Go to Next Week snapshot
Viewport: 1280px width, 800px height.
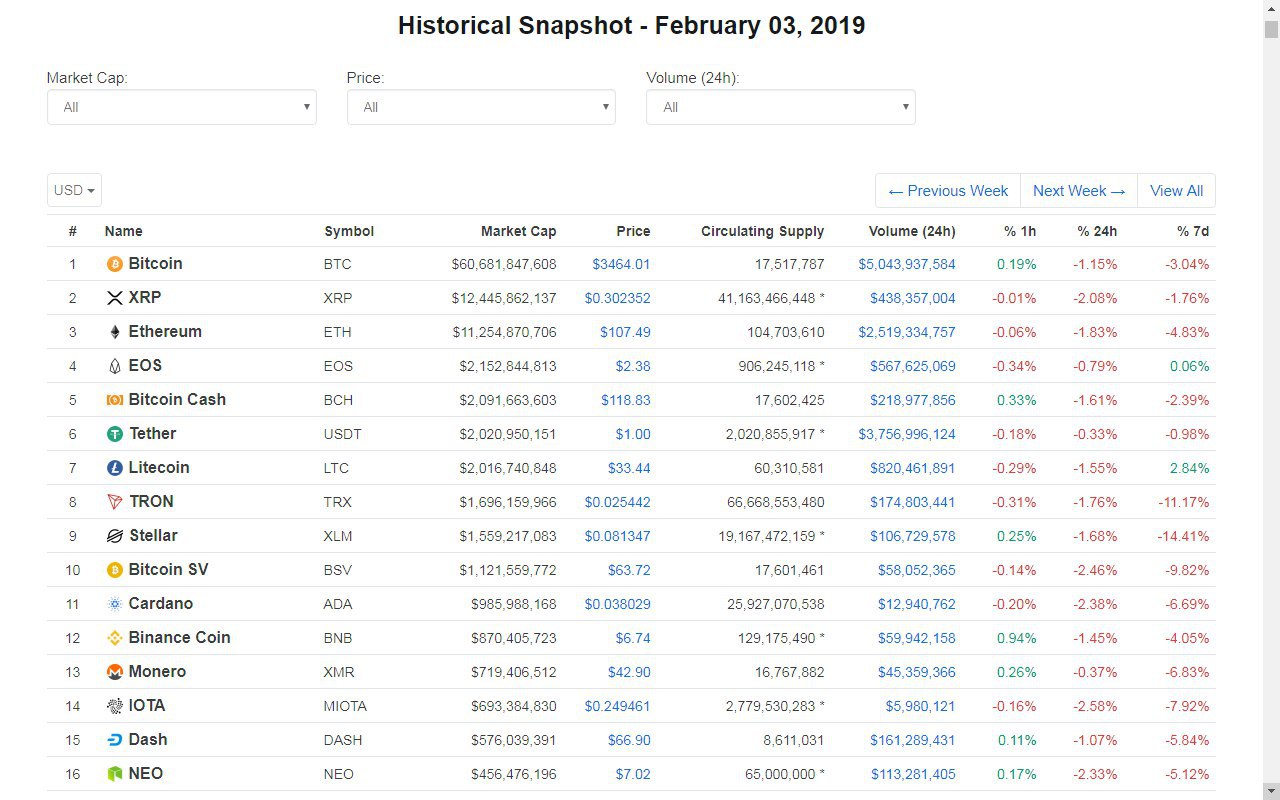1079,191
